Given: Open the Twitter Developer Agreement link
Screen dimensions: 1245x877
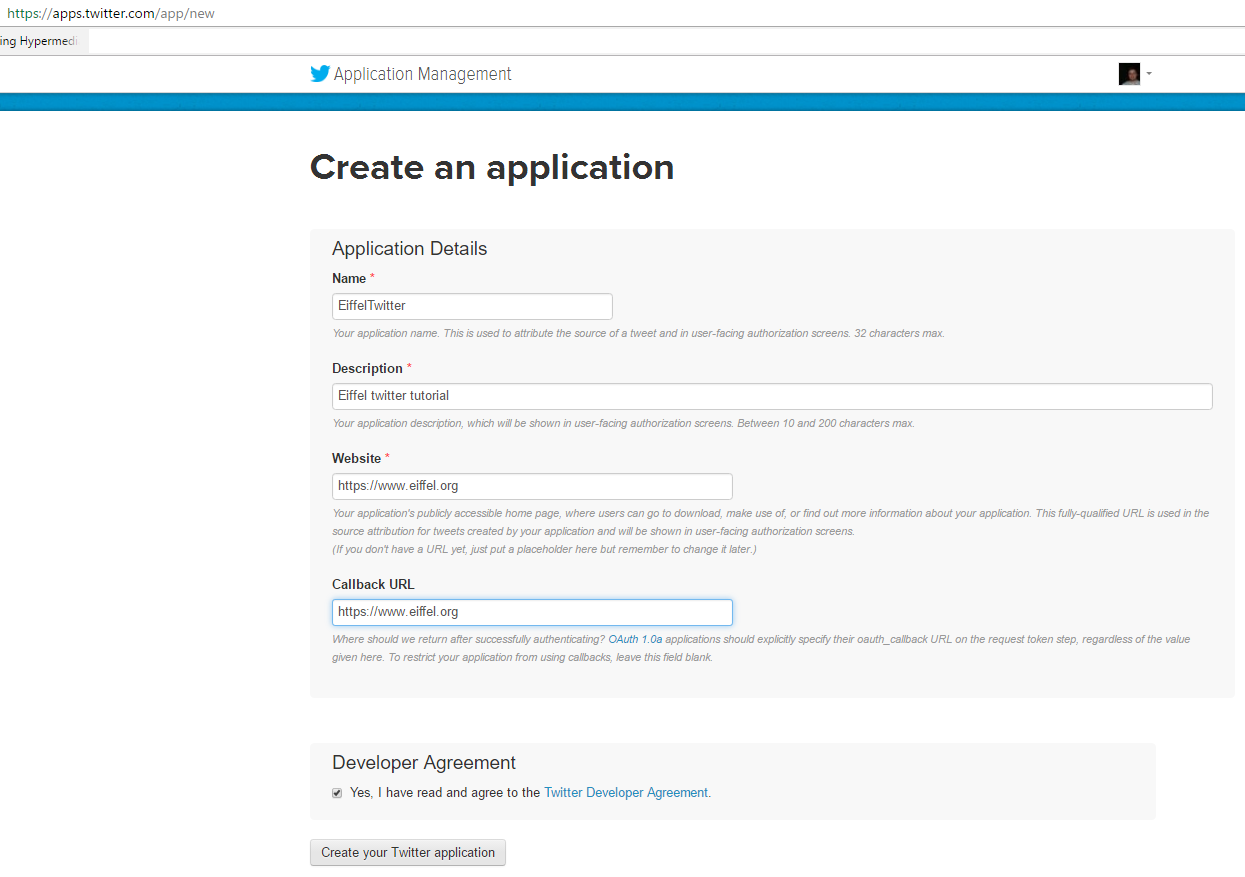Looking at the screenshot, I should 627,792.
